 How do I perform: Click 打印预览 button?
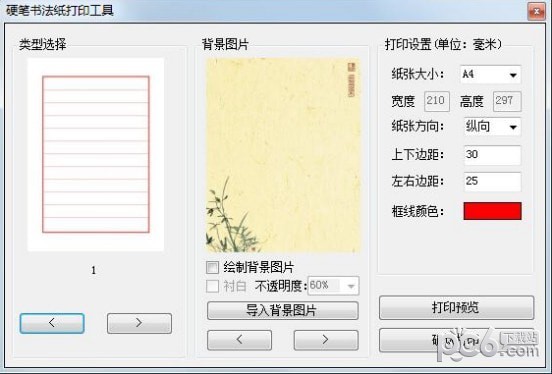(456, 307)
